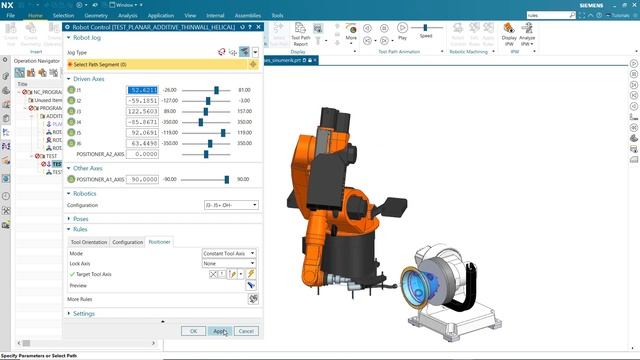Click the vector X icon for Target Tool Axis
This screenshot has height=360, width=640.
(x=213, y=274)
